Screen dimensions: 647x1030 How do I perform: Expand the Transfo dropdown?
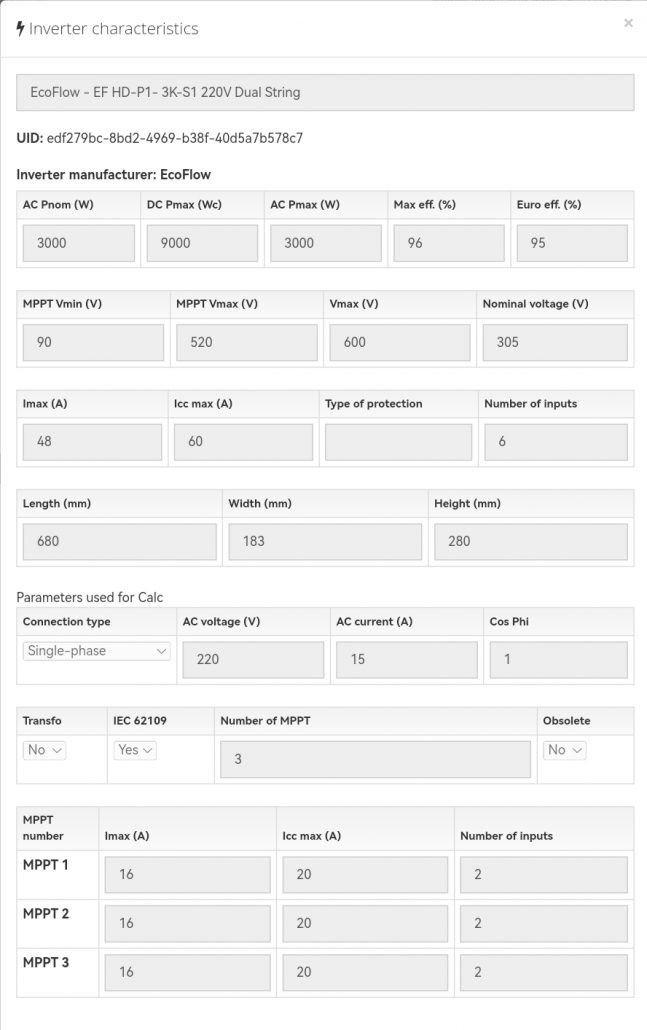44,750
